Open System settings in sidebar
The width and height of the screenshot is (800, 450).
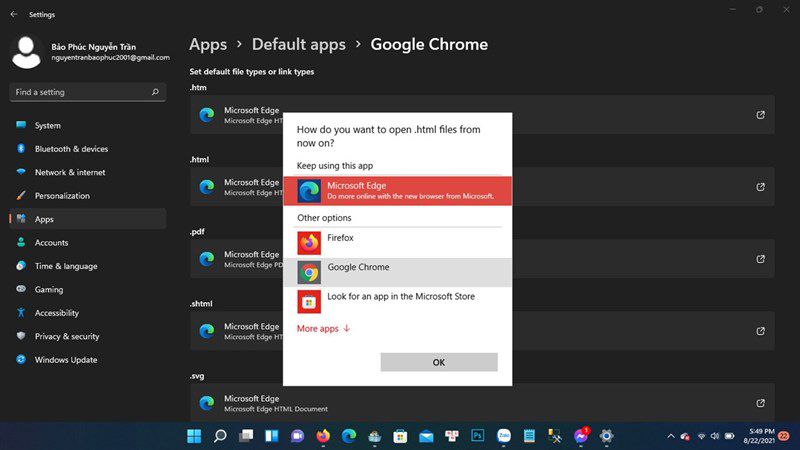(x=88, y=125)
